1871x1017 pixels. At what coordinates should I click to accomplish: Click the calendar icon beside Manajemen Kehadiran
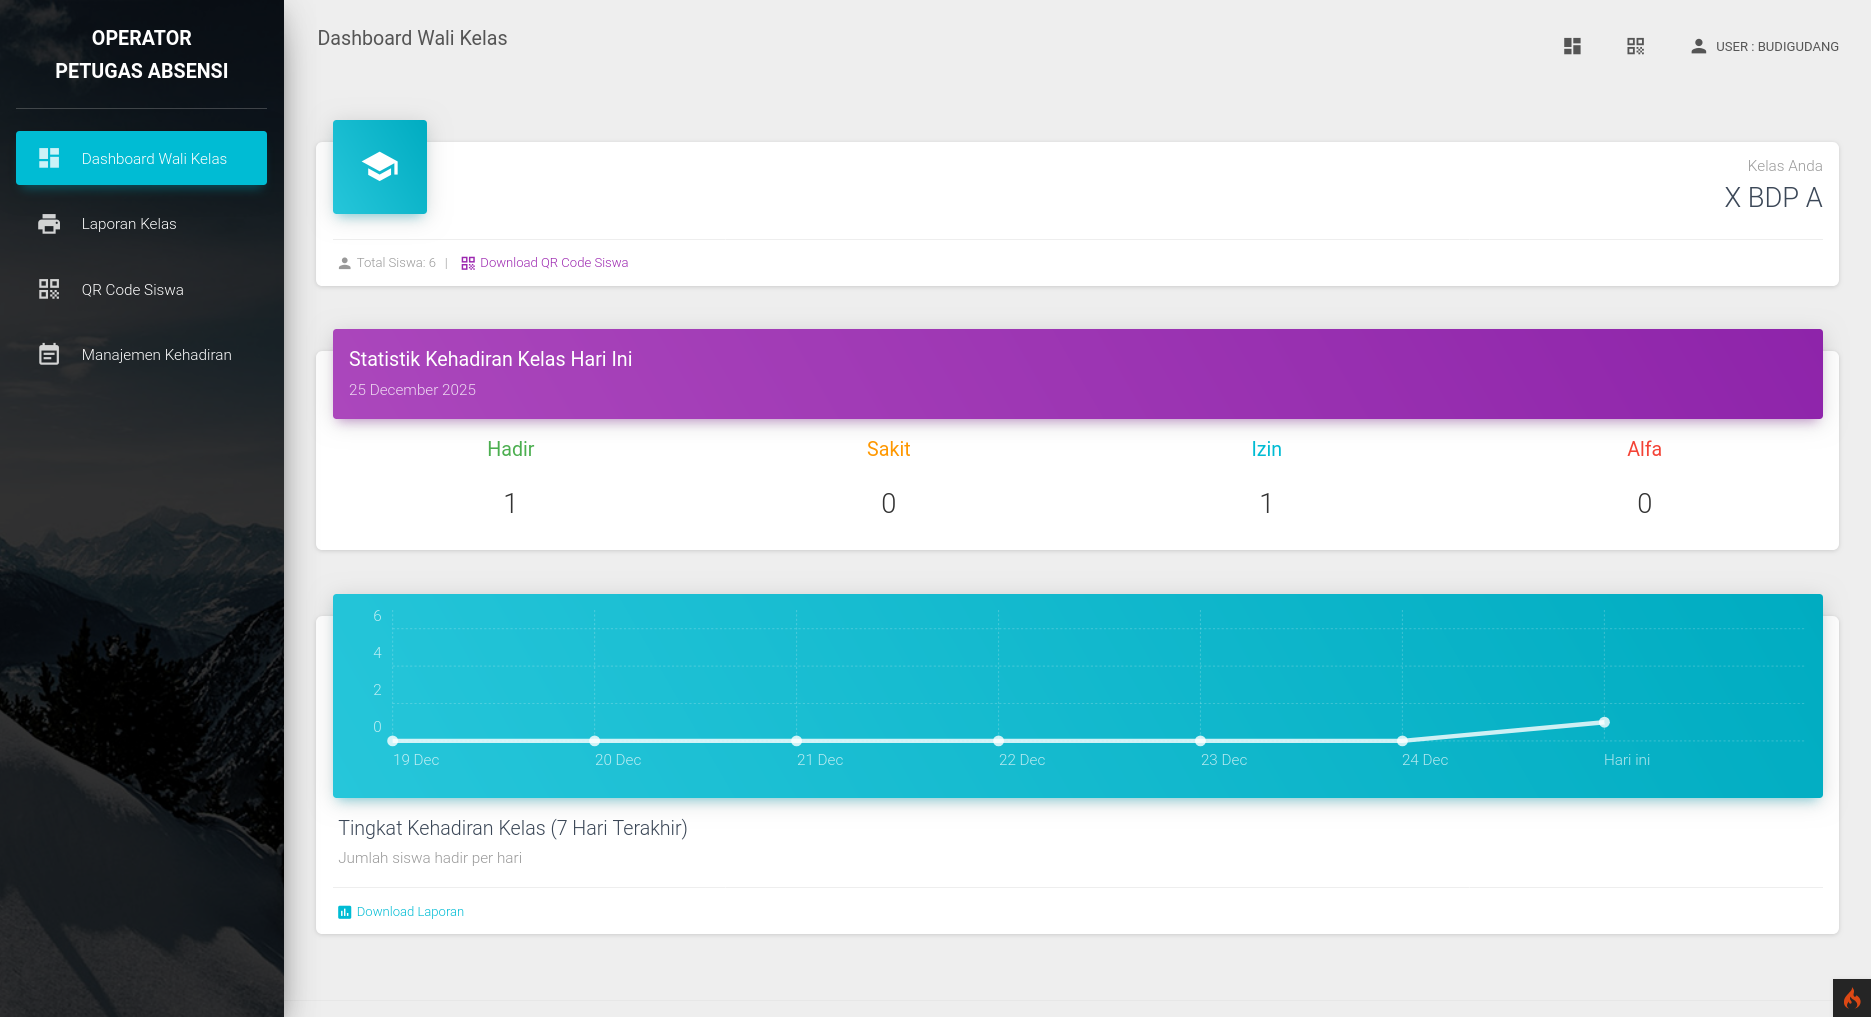click(x=49, y=354)
